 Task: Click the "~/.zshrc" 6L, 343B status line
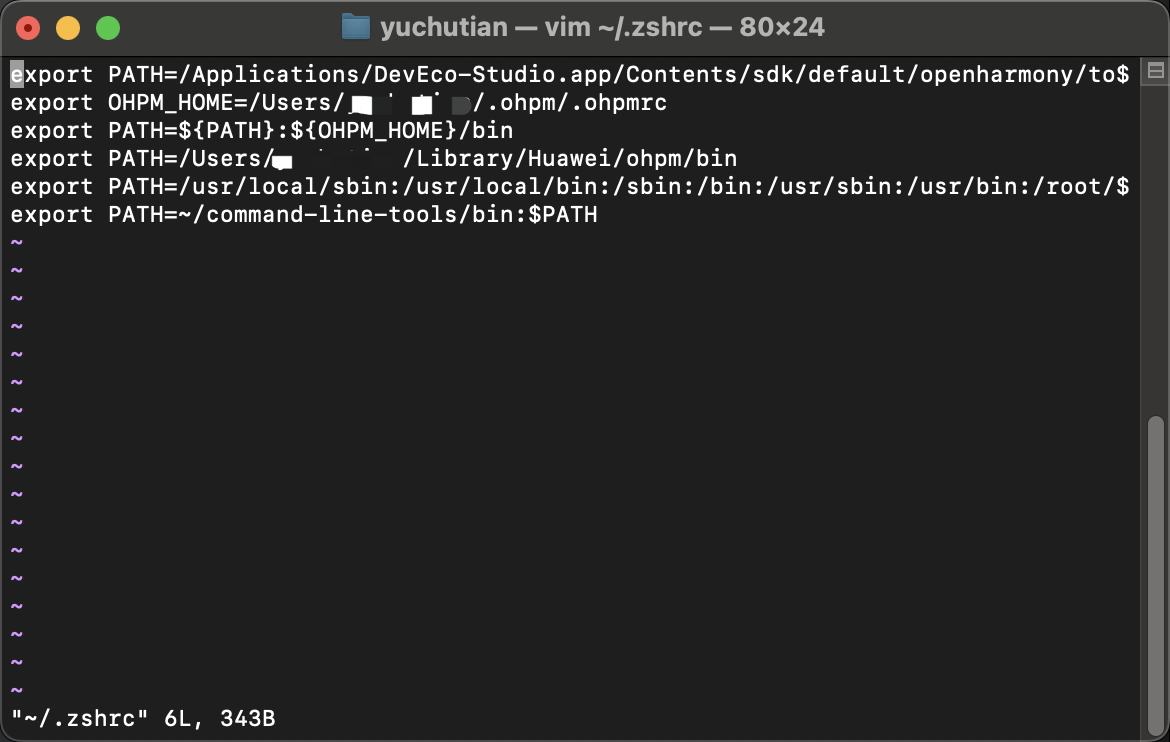coord(143,719)
